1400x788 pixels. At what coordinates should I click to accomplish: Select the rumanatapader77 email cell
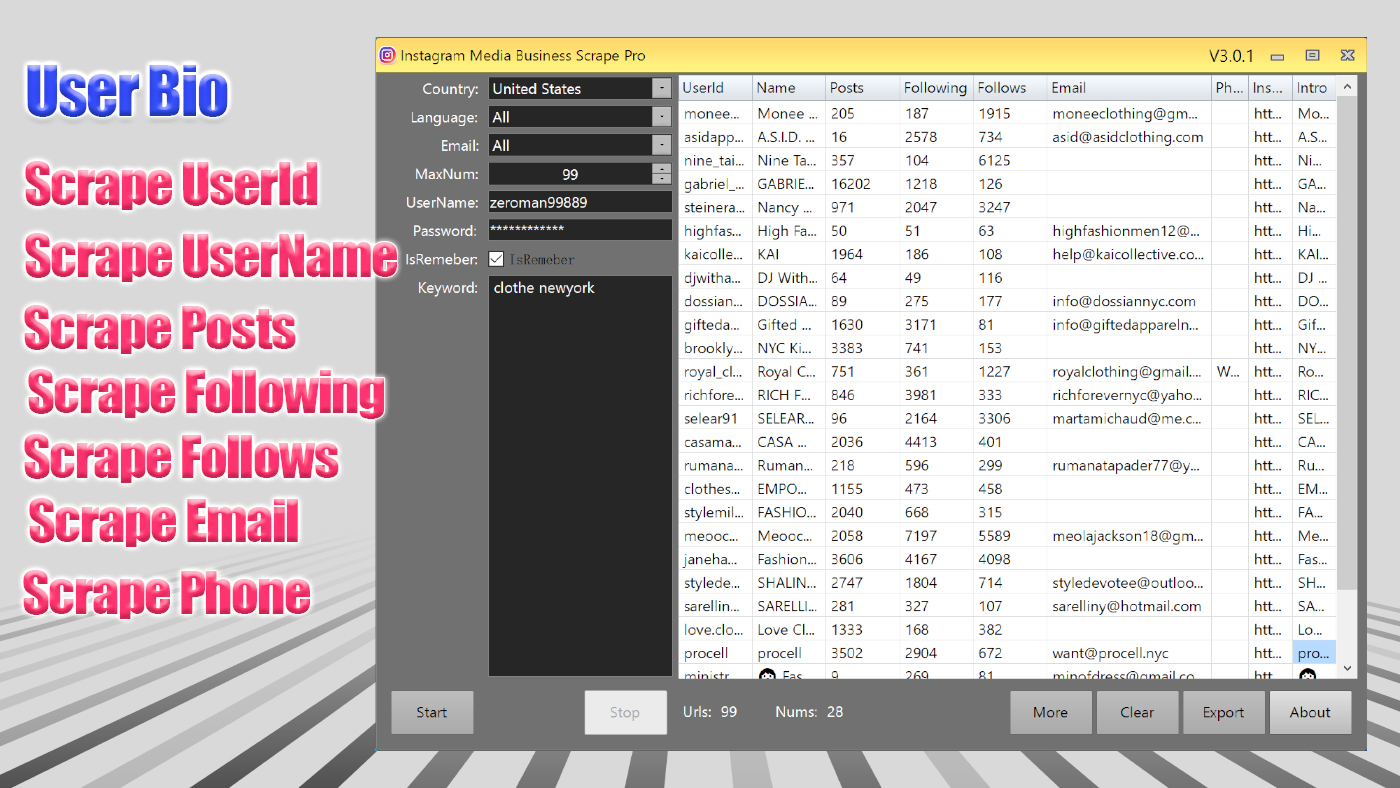tap(1129, 465)
